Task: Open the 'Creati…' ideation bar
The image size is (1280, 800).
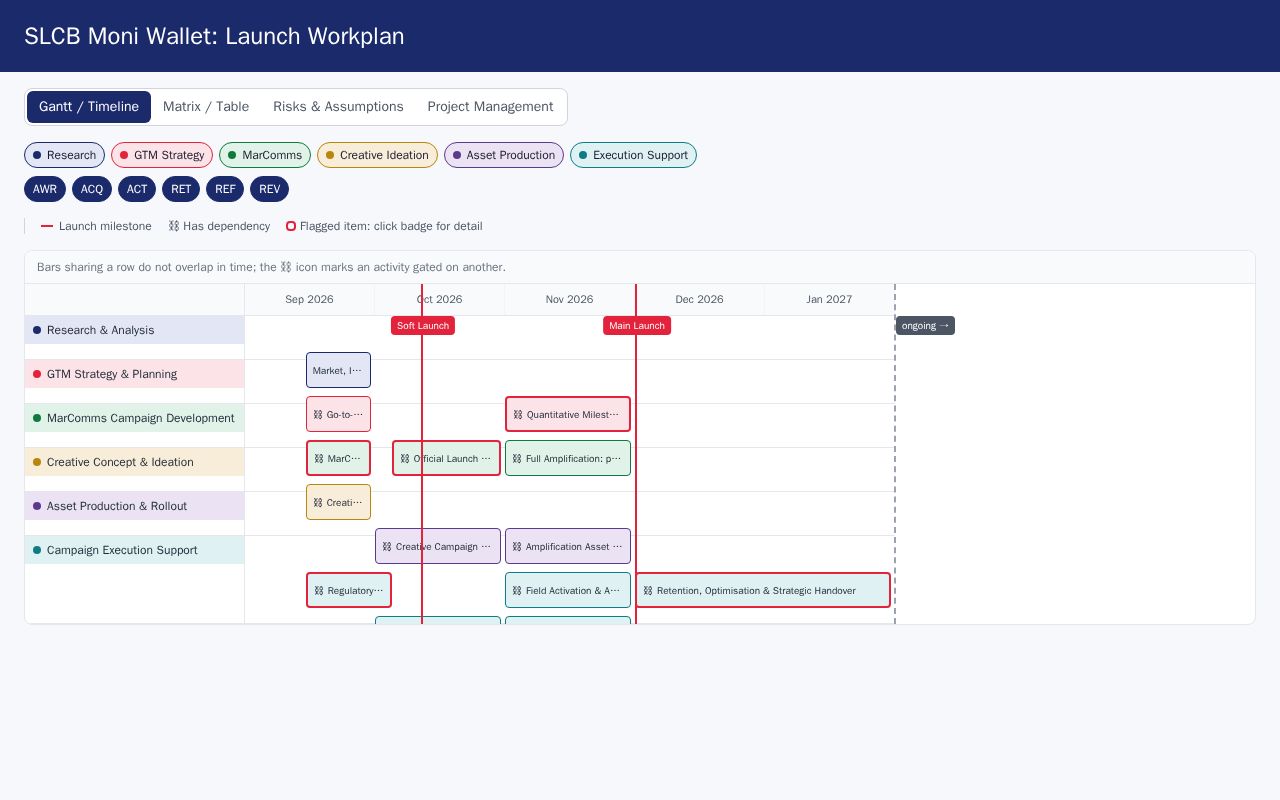Action: tap(338, 502)
